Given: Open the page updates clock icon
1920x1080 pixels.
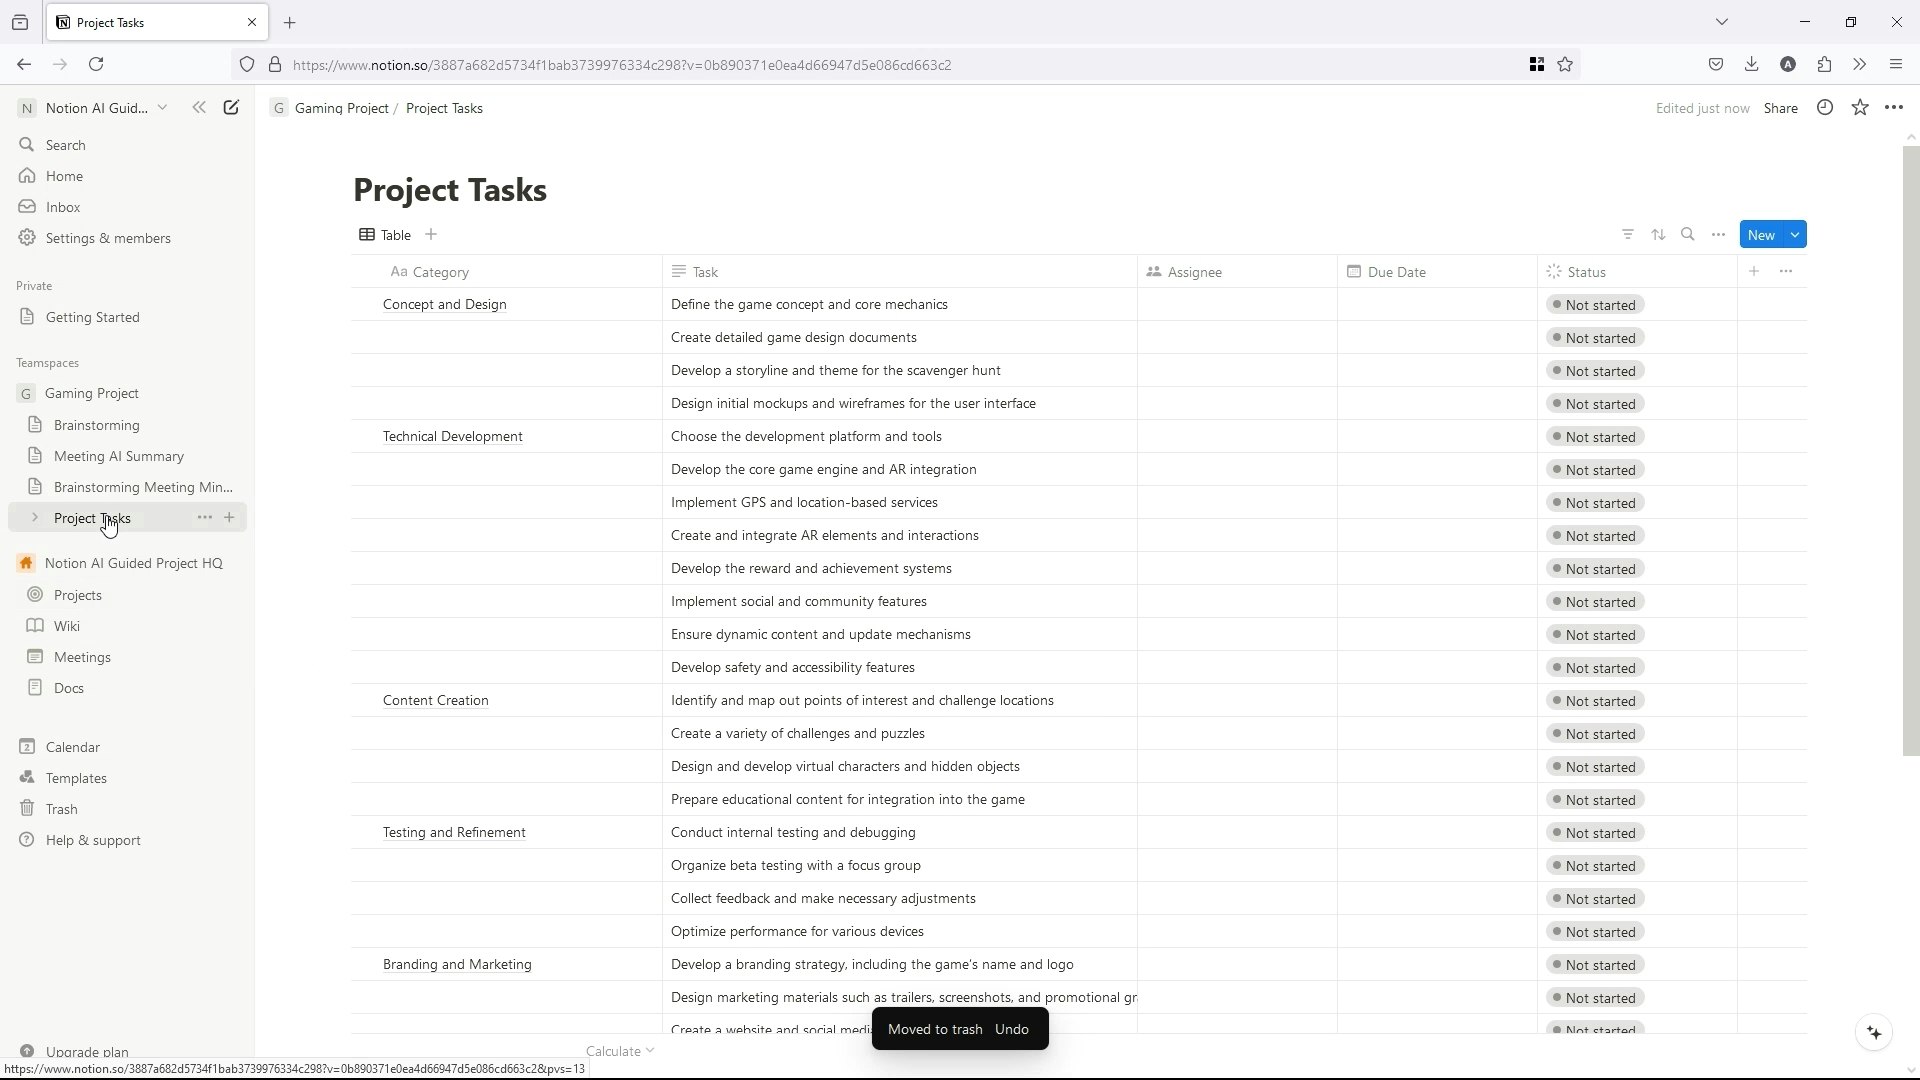Looking at the screenshot, I should click(1825, 108).
